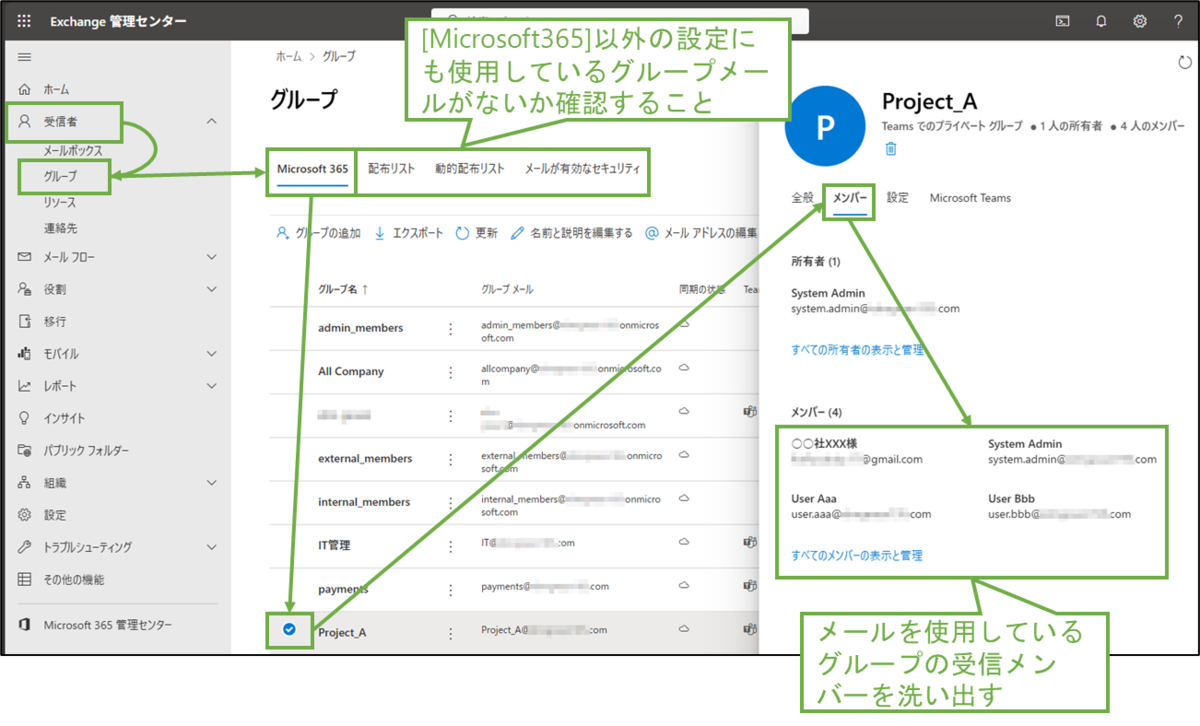
Task: Open 全般 tab in Project_A panel
Action: point(802,198)
